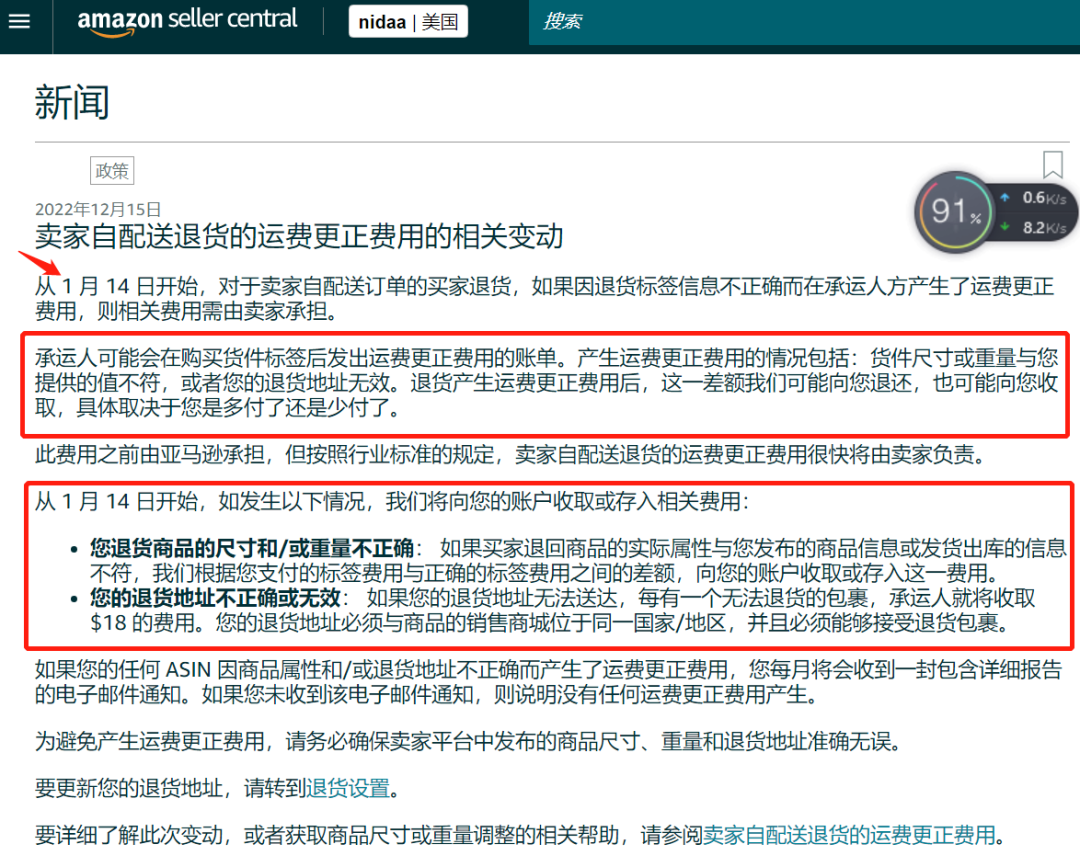Image resolution: width=1080 pixels, height=867 pixels.
Task: Click the bold text 您的退货地址不正确或无效
Action: [x=216, y=598]
